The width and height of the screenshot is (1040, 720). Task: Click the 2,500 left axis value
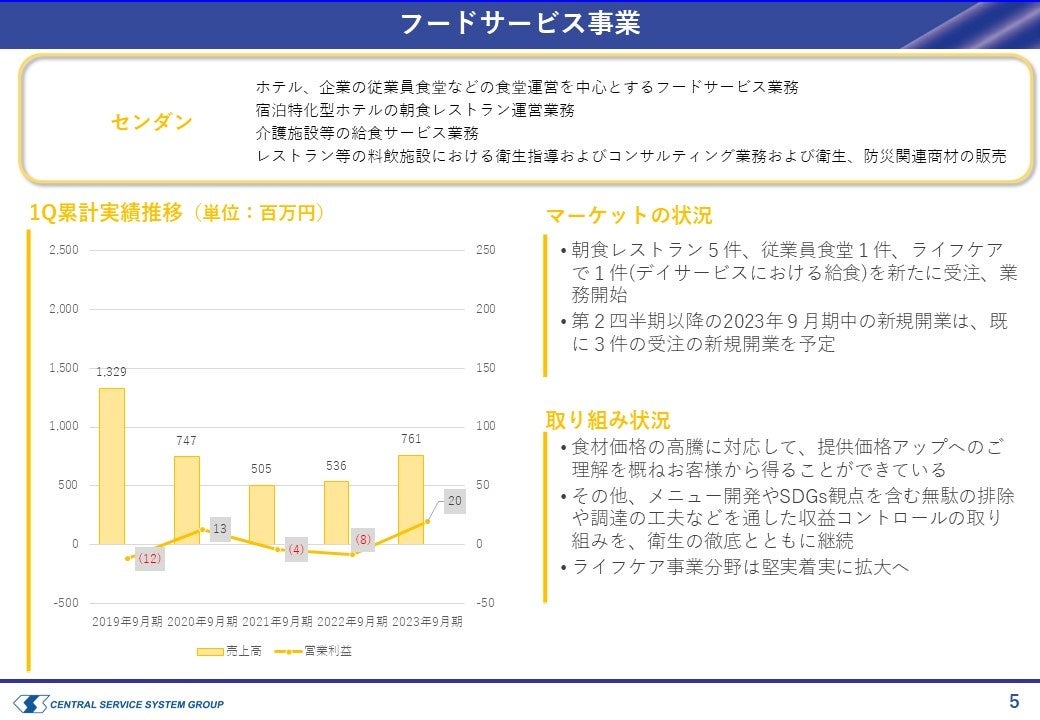64,250
